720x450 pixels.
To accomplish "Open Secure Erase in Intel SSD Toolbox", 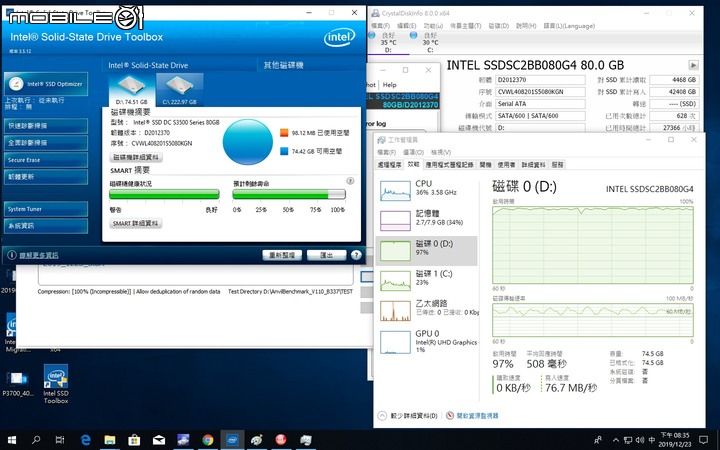I will pos(46,160).
